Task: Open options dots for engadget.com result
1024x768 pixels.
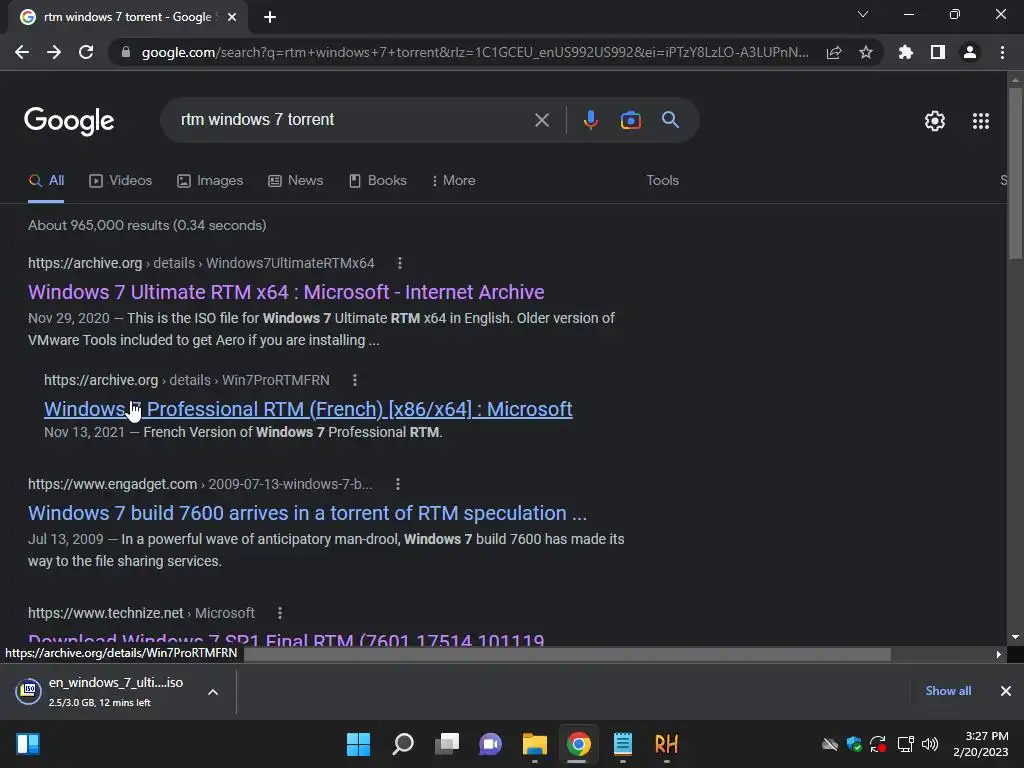Action: tap(398, 484)
